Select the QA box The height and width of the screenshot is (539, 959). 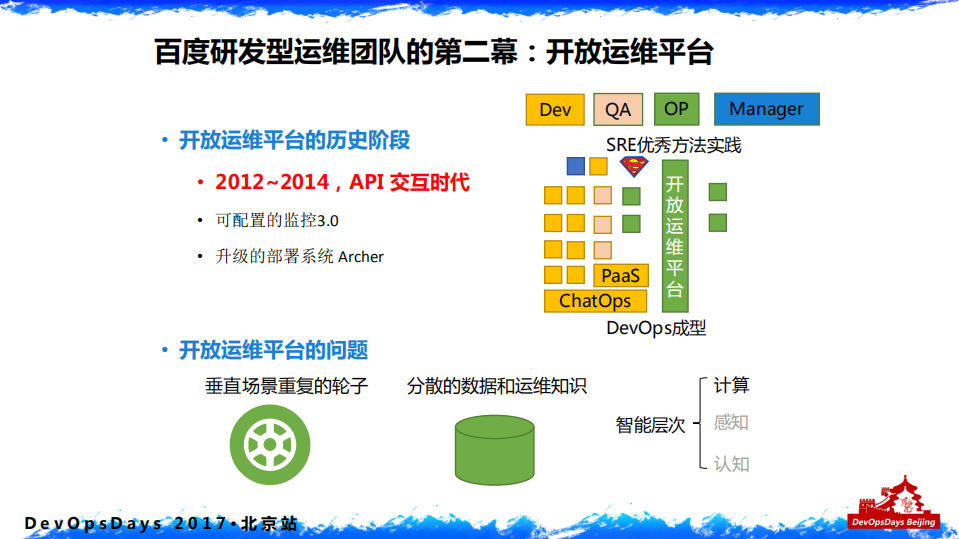pyautogui.click(x=618, y=110)
